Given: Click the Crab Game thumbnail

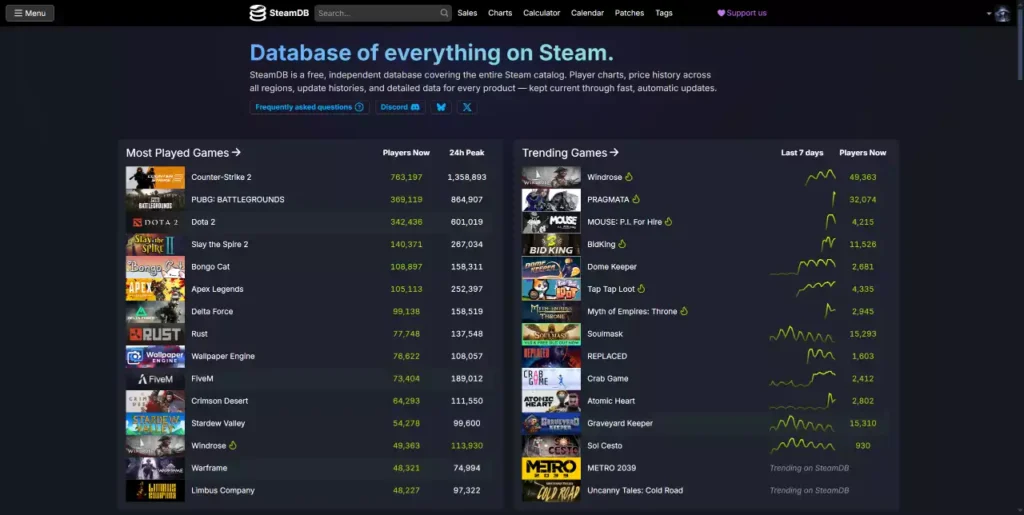Looking at the screenshot, I should 551,379.
